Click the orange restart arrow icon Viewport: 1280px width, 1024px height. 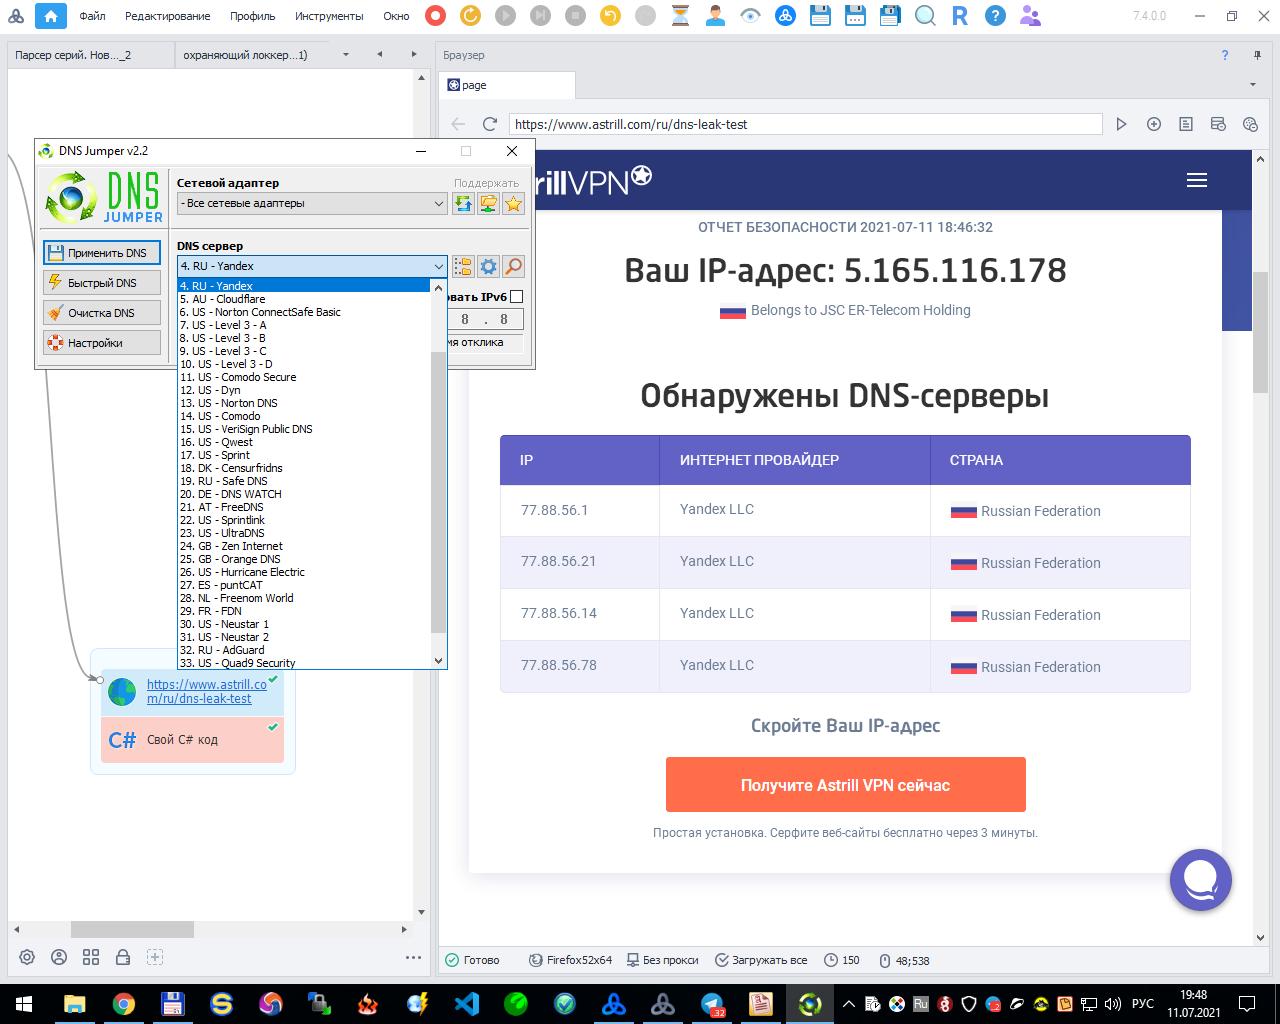[470, 15]
